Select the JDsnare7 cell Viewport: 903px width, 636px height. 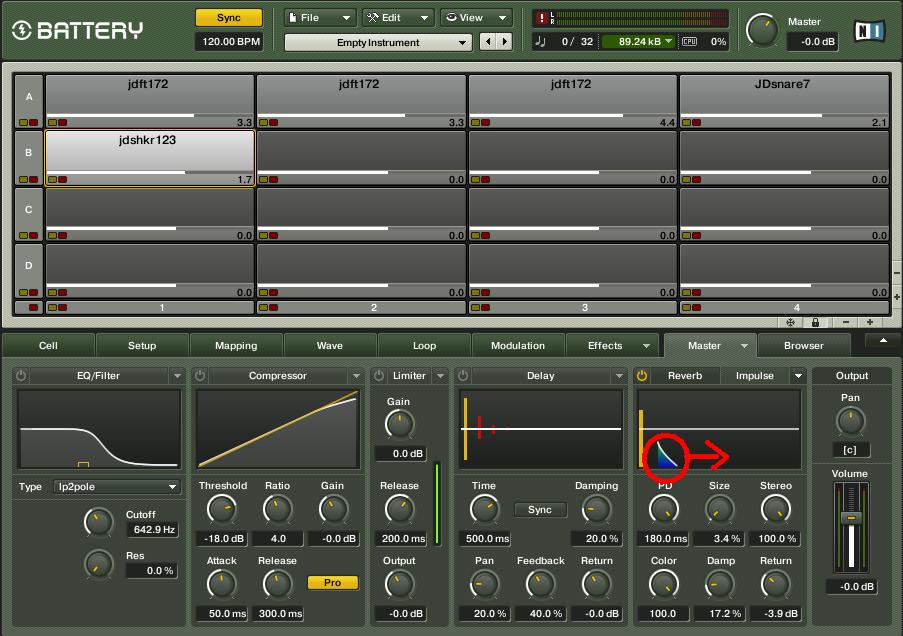click(x=784, y=101)
